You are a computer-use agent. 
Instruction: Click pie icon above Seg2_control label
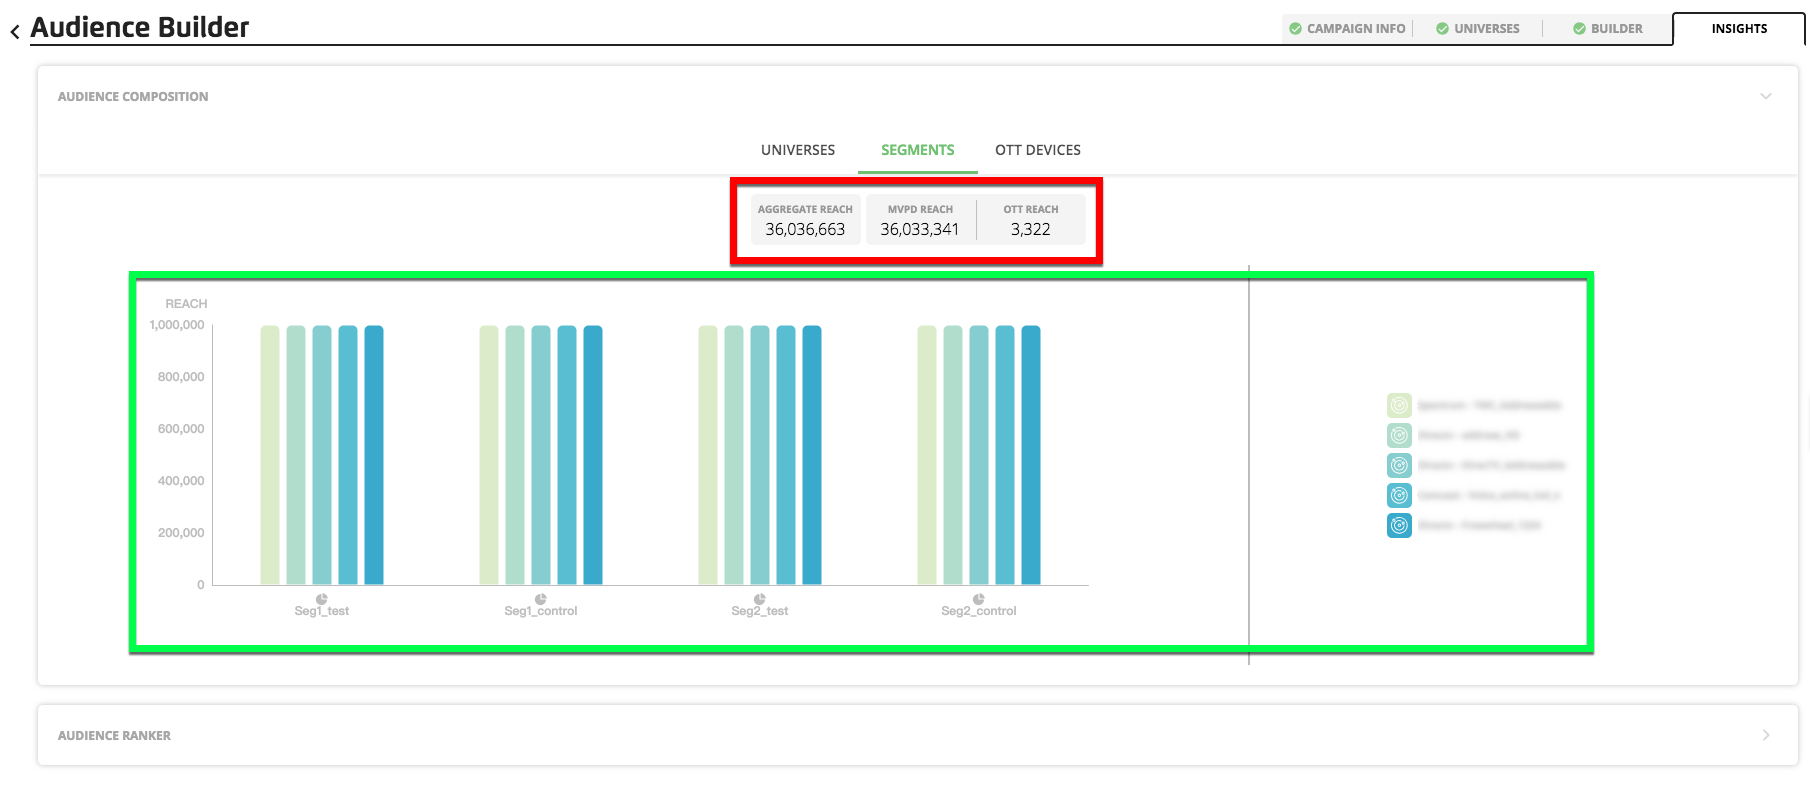pos(979,599)
